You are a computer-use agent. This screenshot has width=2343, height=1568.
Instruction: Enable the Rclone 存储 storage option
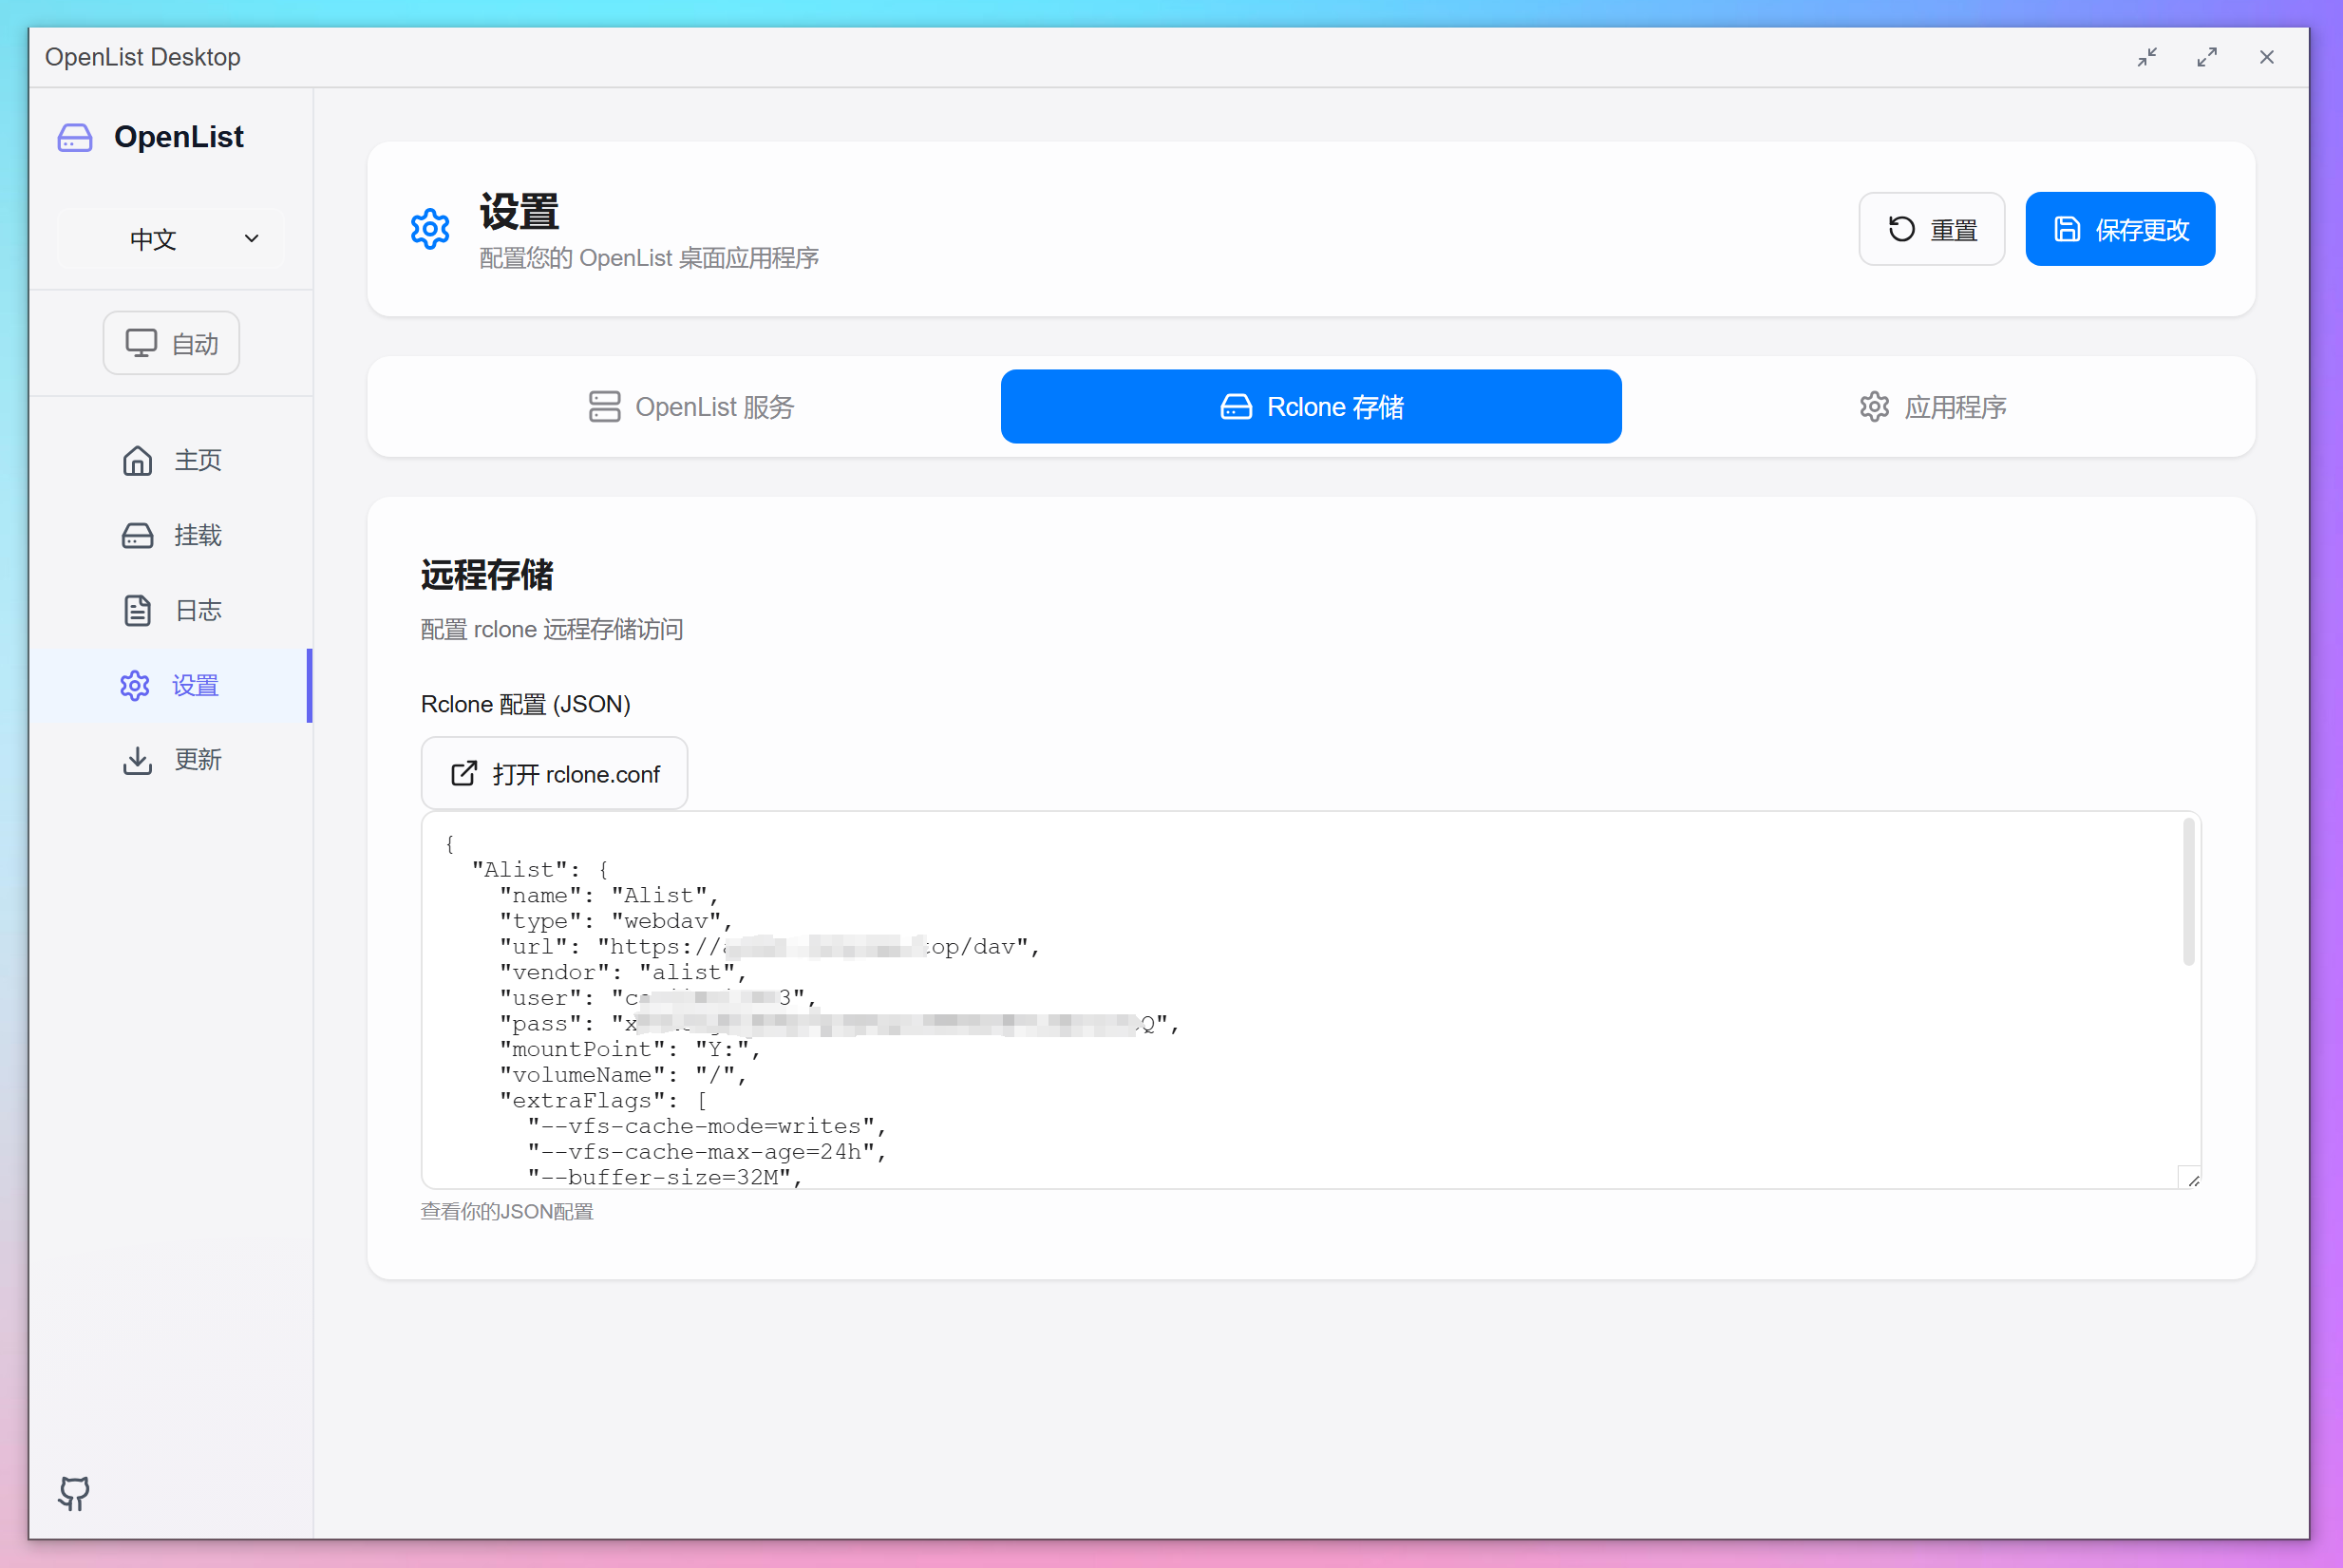click(x=1310, y=406)
